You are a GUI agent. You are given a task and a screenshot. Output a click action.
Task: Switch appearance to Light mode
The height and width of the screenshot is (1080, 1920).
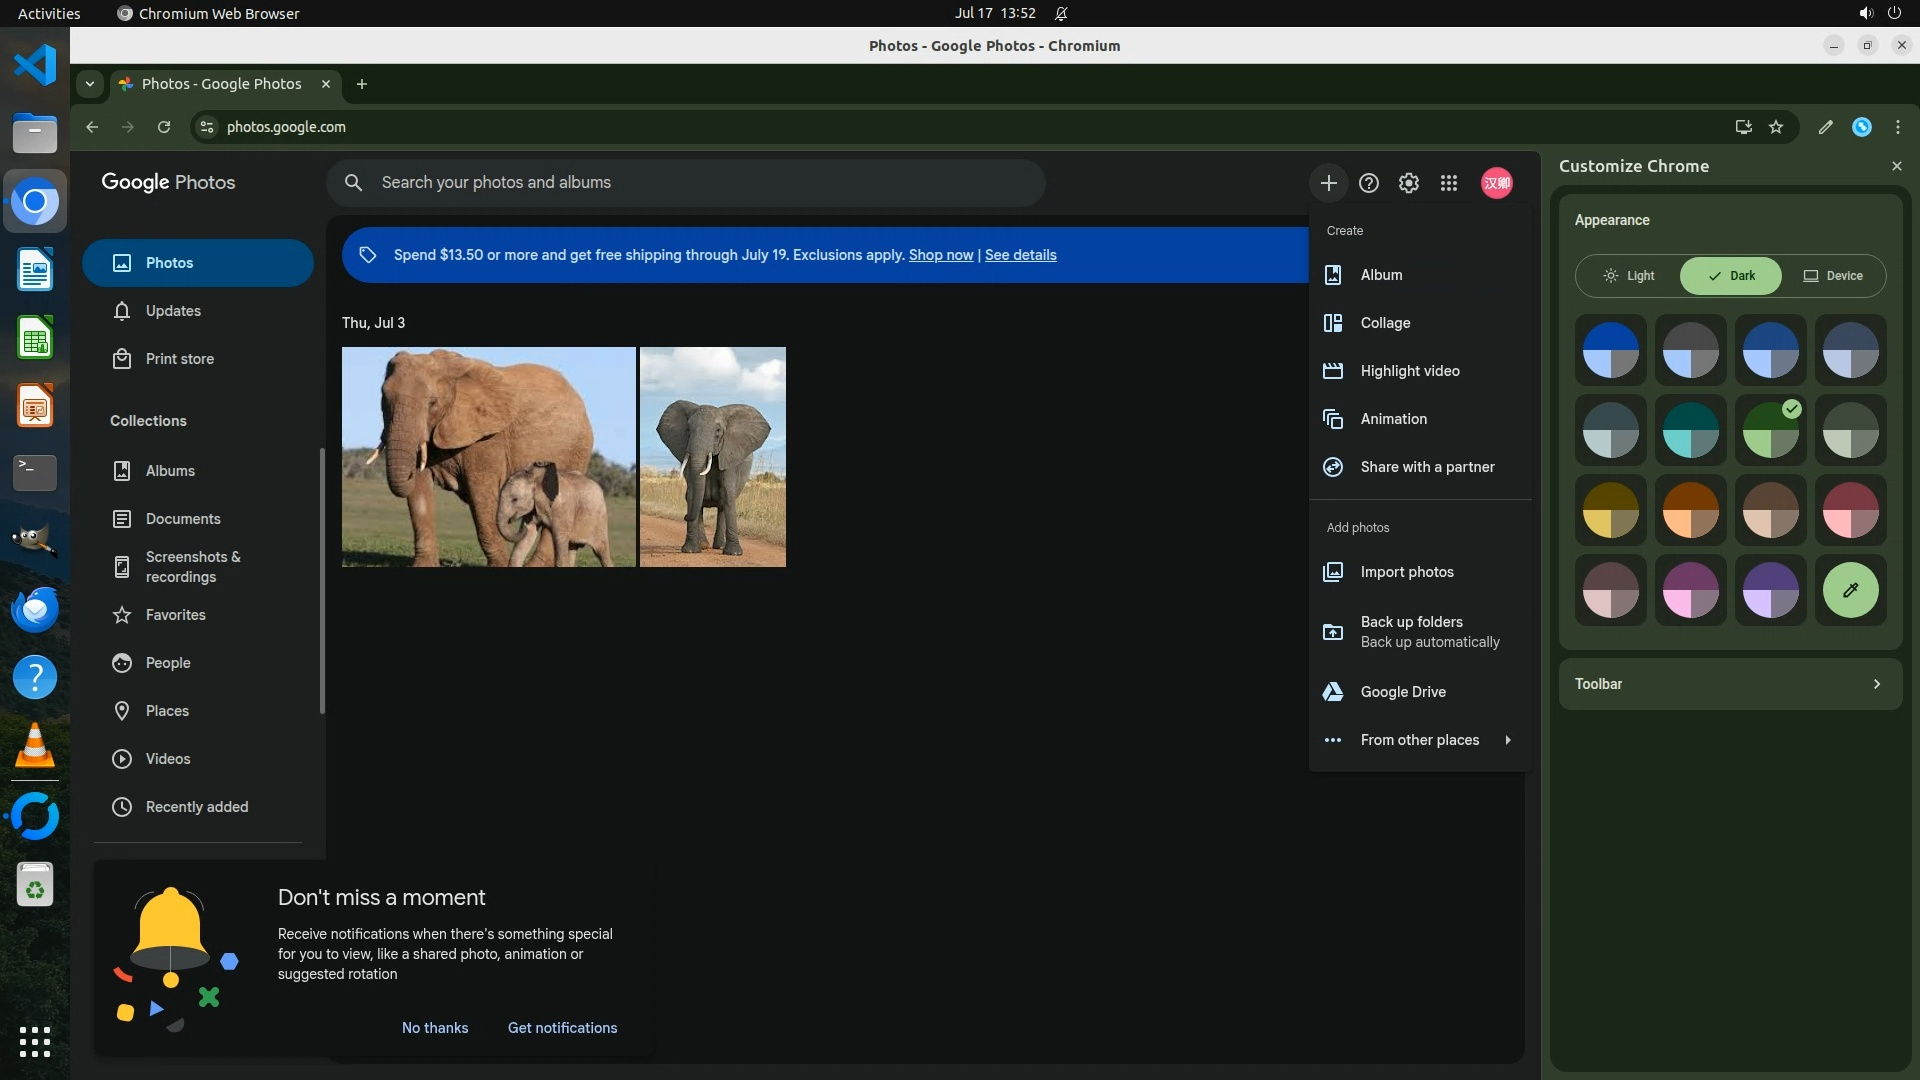[x=1629, y=276]
